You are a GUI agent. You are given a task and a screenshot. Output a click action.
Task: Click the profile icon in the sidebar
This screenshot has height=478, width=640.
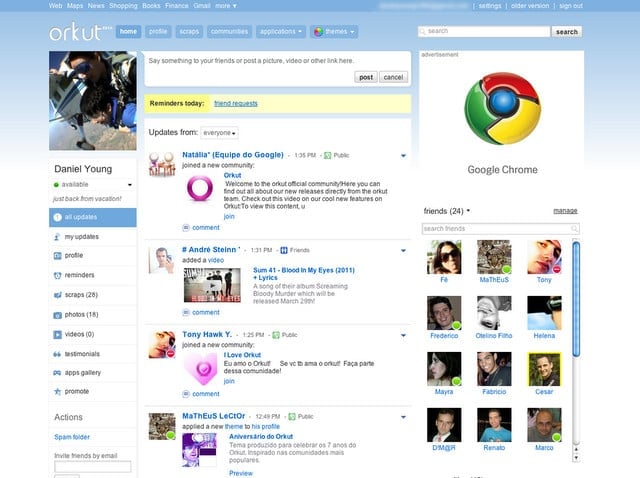pyautogui.click(x=57, y=256)
